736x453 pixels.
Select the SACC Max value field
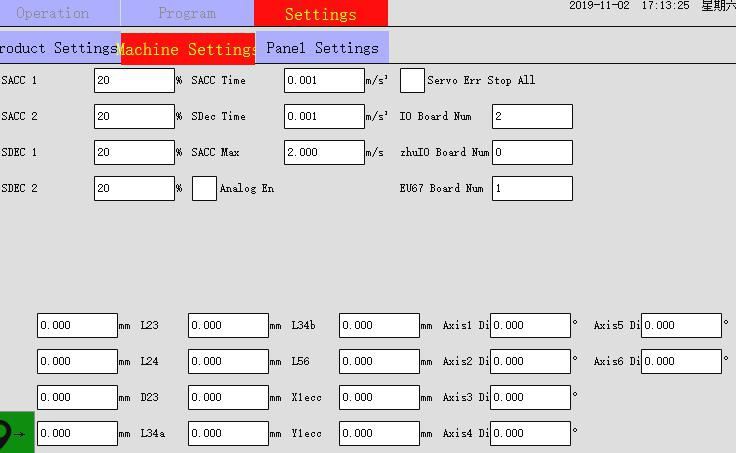[324, 152]
